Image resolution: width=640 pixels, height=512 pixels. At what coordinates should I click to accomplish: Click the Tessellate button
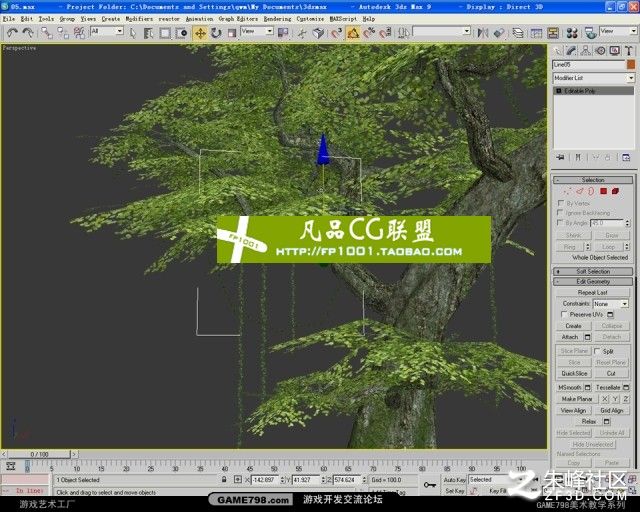point(608,387)
